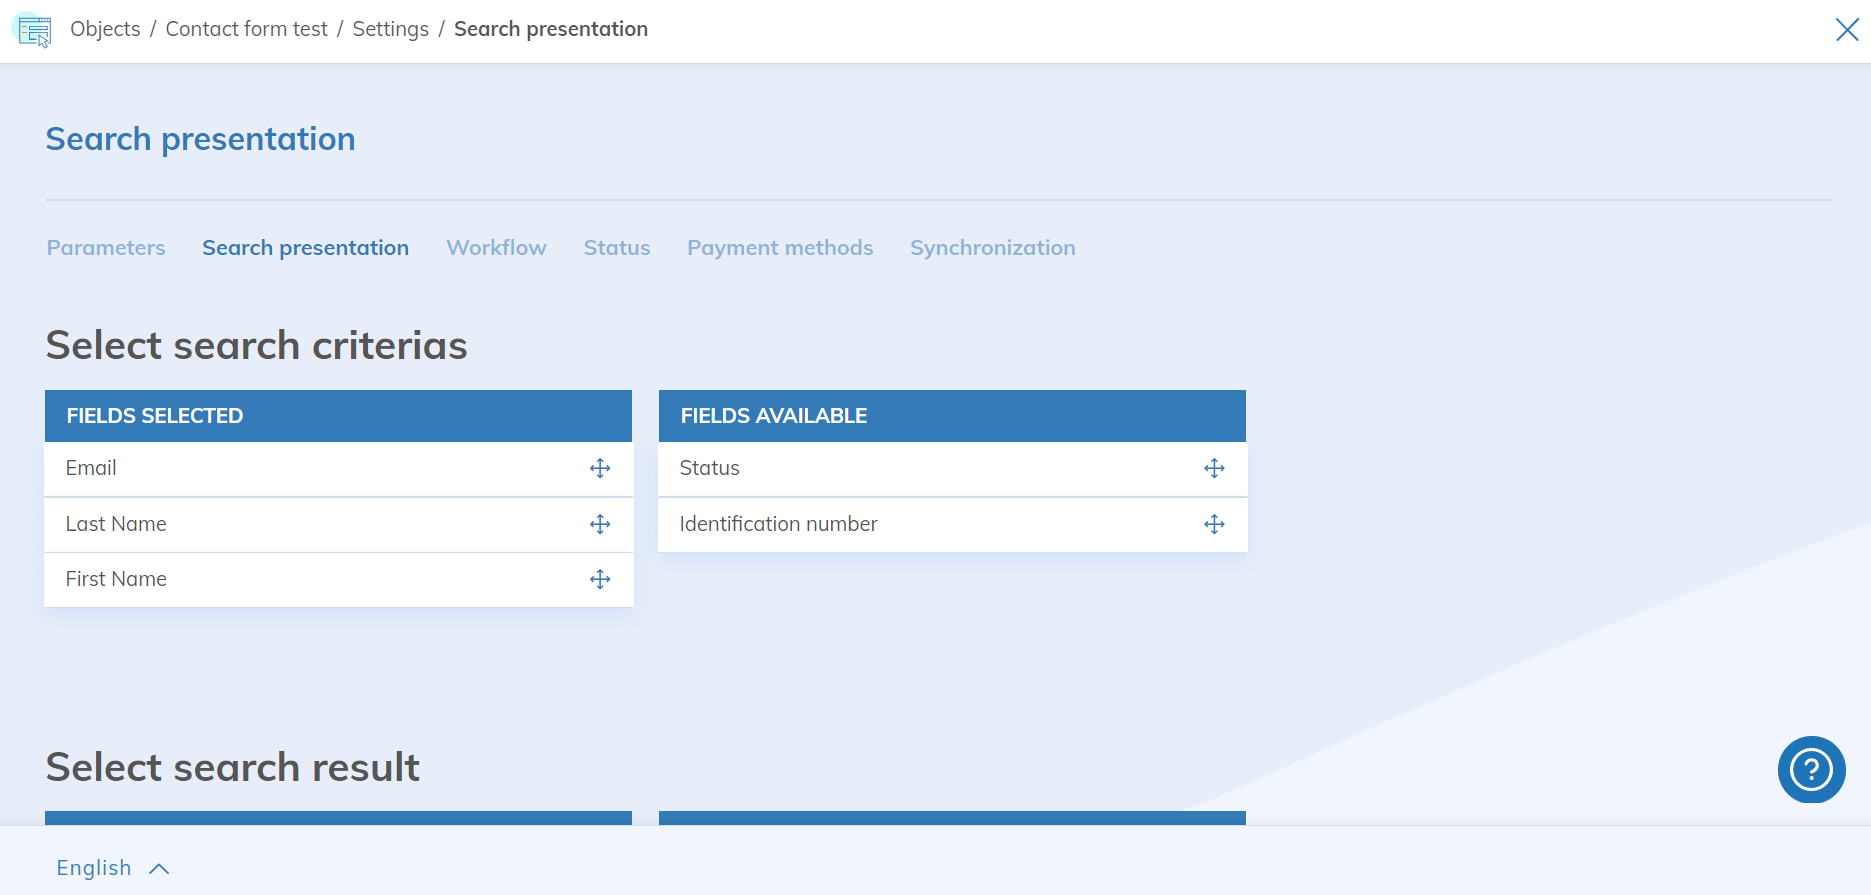Click the move handle for Status field
This screenshot has width=1871, height=895.
(x=1214, y=468)
